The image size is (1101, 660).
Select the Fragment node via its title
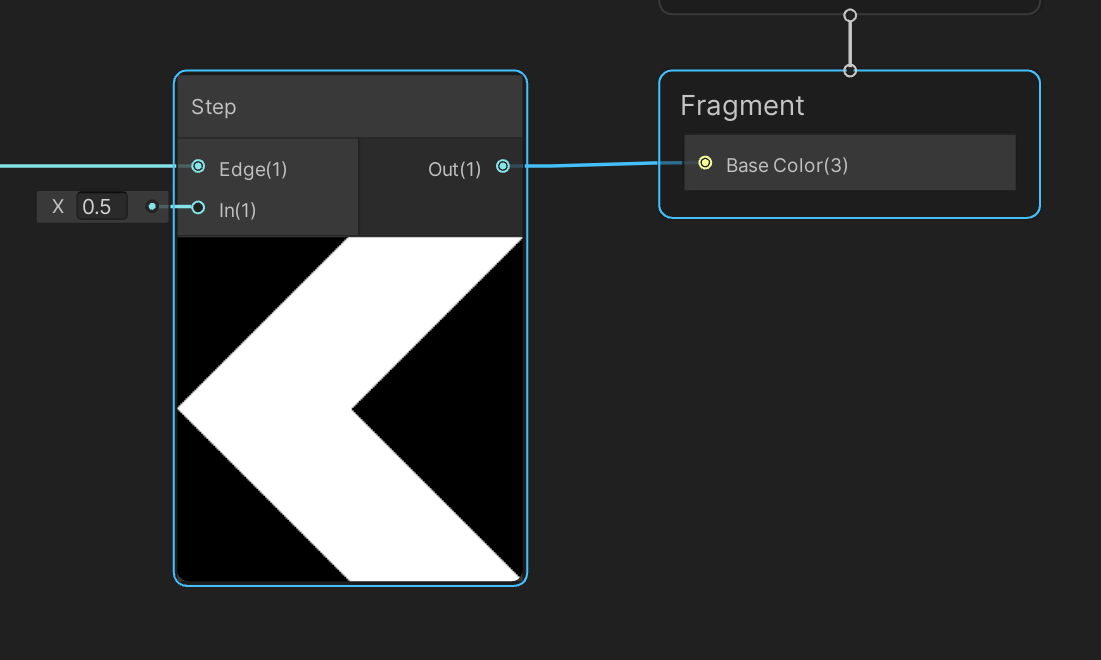pyautogui.click(x=742, y=104)
